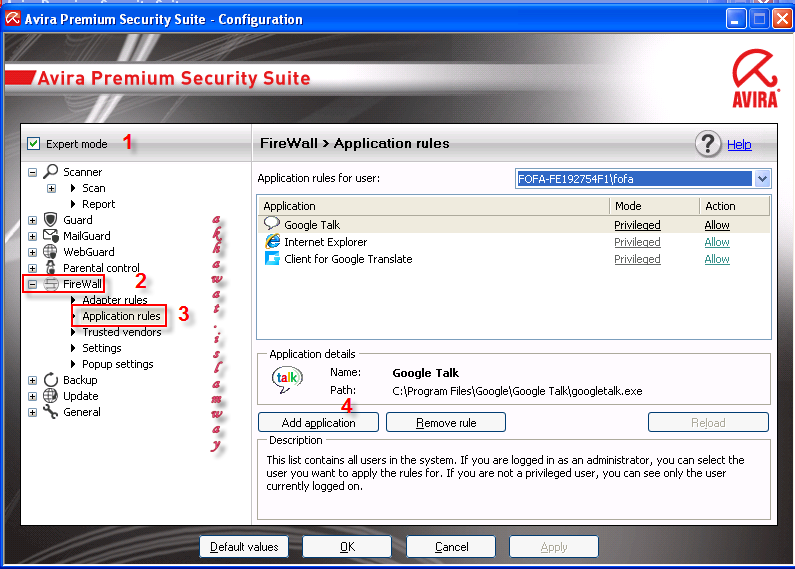Click the Application column header
This screenshot has height=569, width=795.
pos(434,206)
